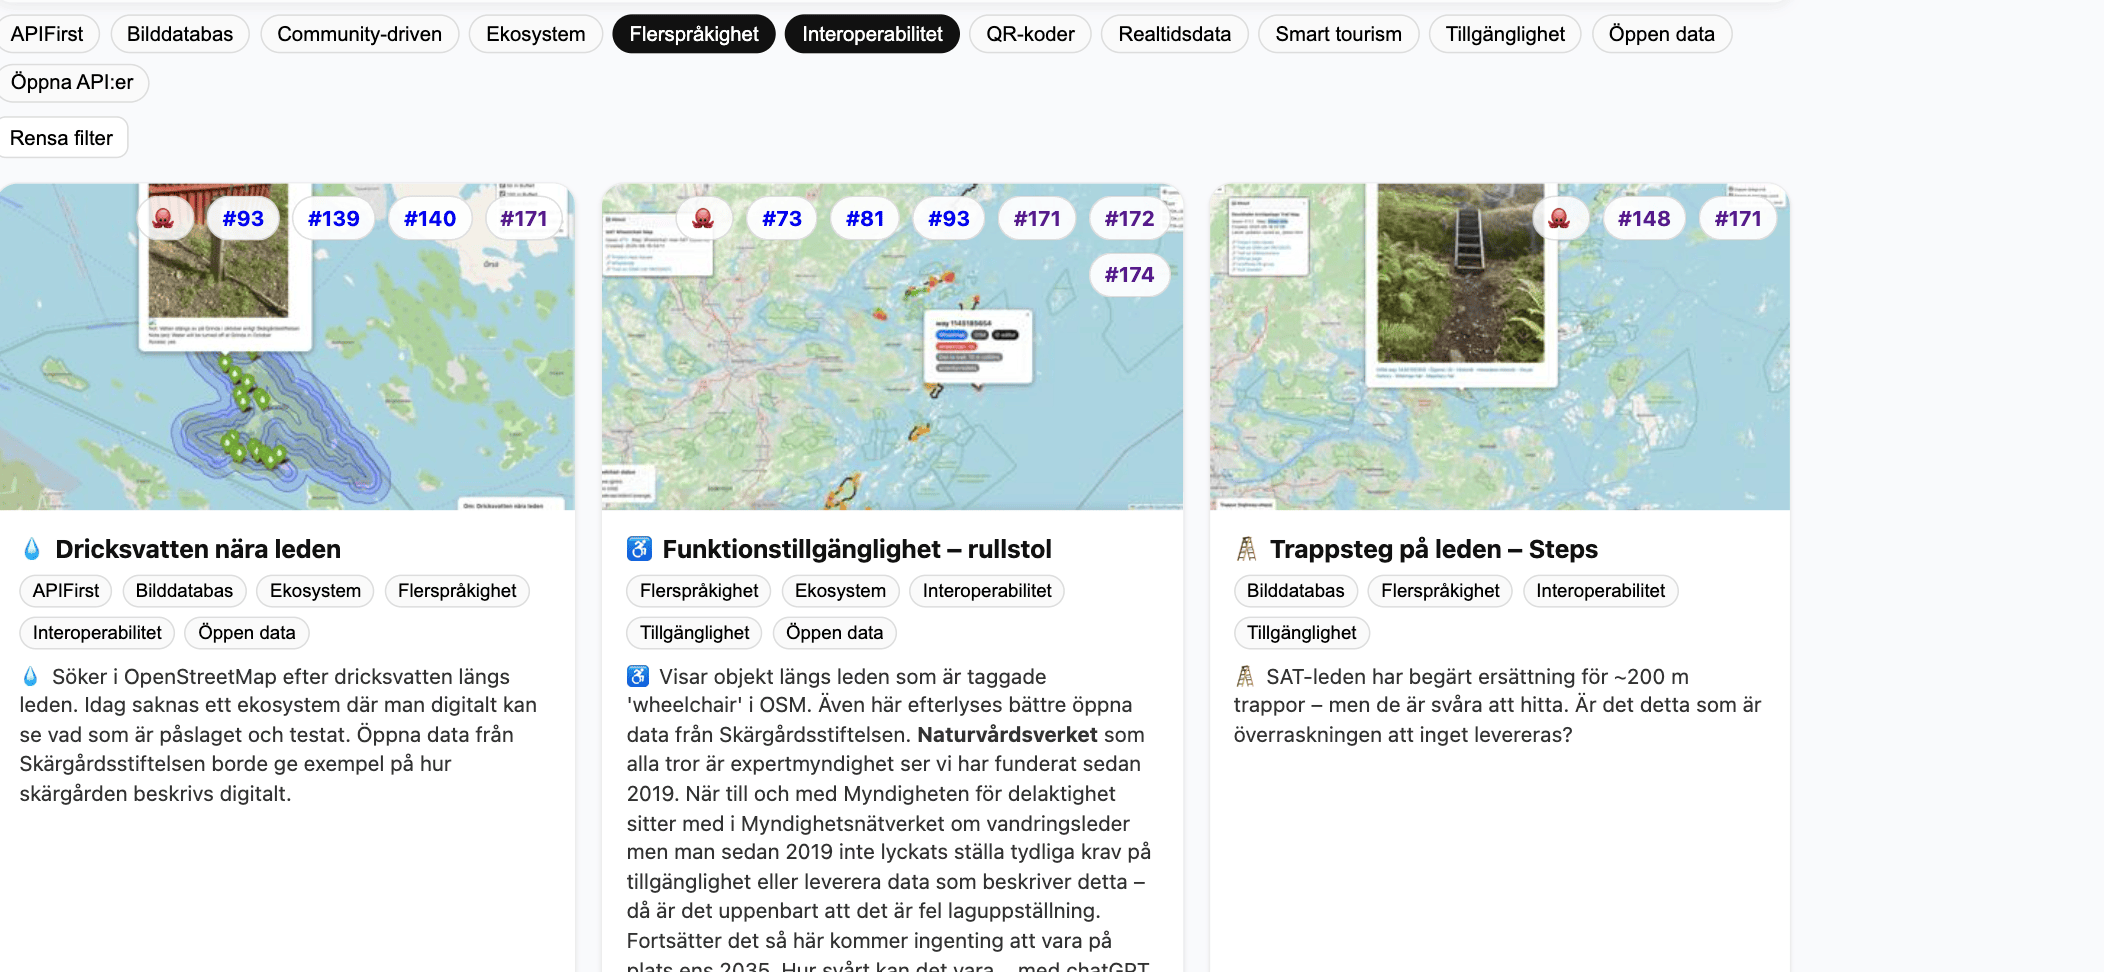Click octopus icon on Trappsteg card
2104x972 pixels.
[x=1558, y=218]
